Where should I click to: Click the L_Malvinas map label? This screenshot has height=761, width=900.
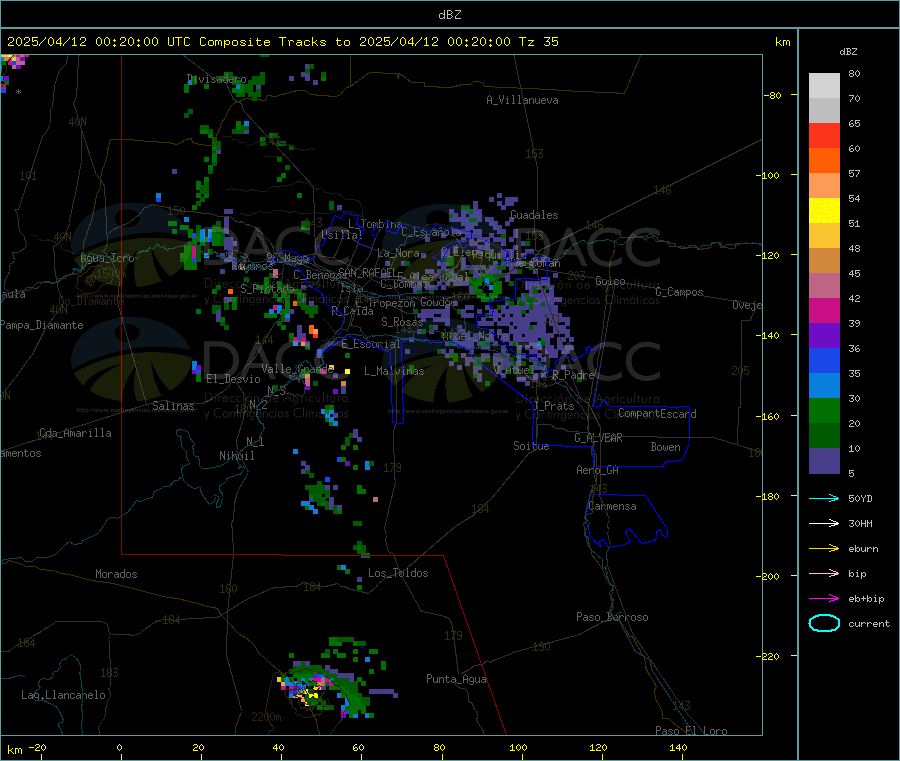(x=394, y=371)
